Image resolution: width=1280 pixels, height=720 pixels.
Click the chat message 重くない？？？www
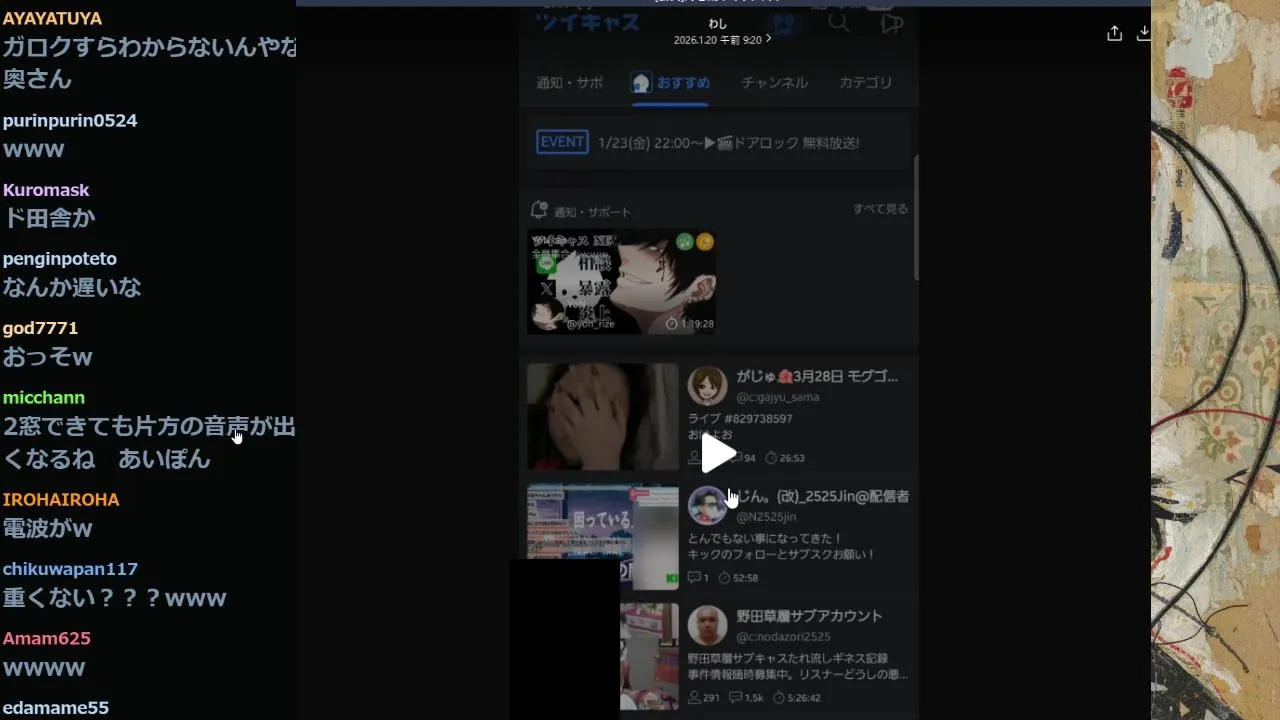[115, 598]
